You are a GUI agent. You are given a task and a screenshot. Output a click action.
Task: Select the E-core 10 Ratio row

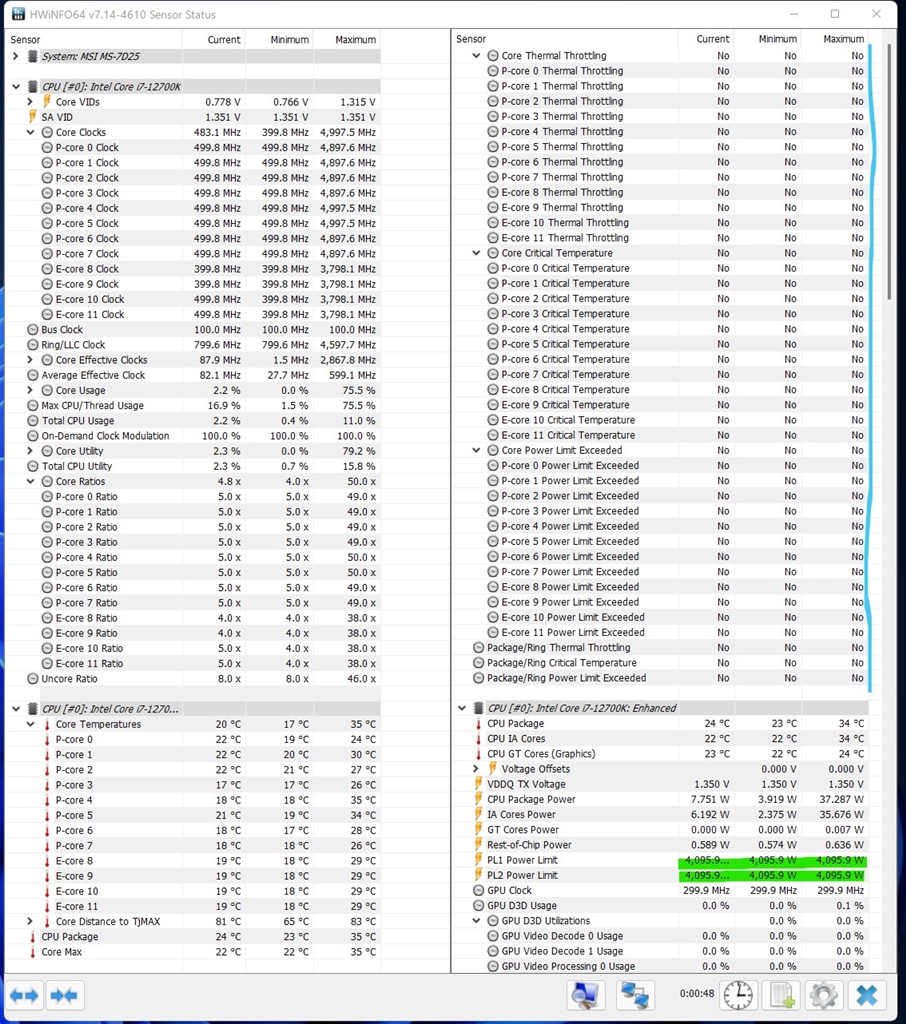pos(193,648)
